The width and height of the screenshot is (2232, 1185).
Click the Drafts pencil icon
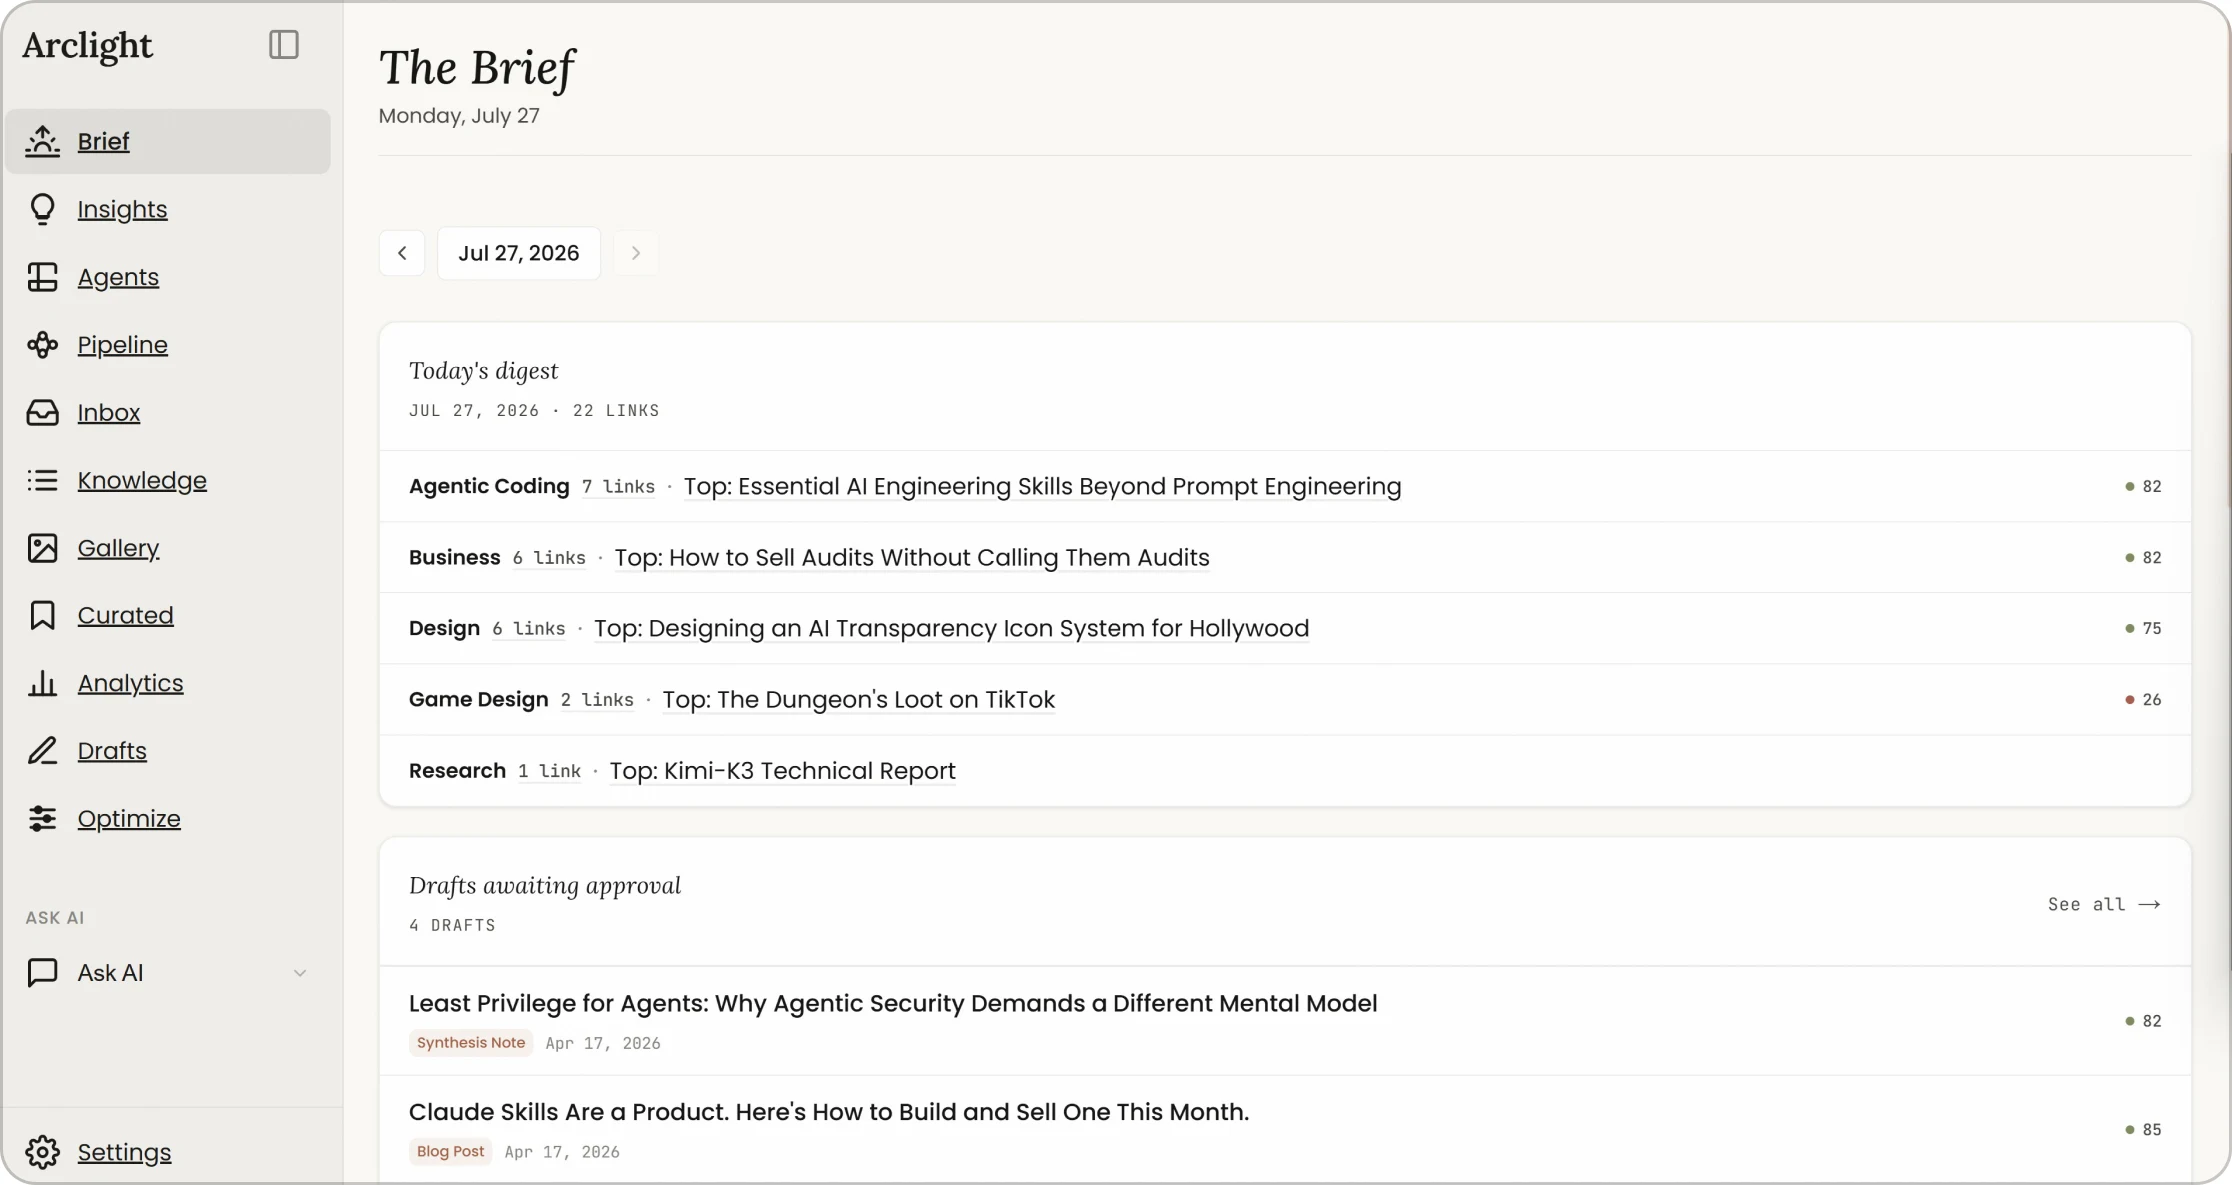(42, 751)
